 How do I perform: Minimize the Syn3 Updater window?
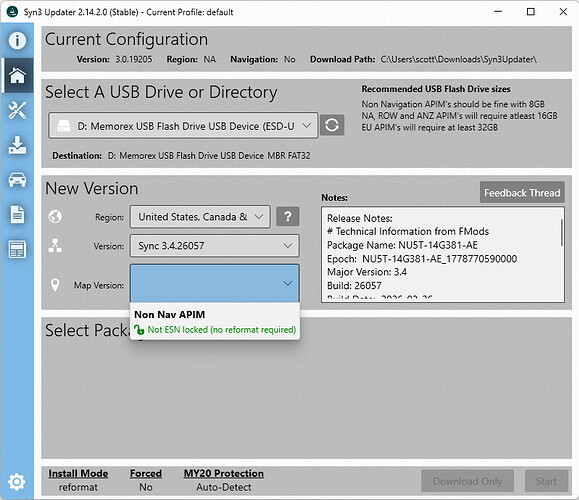coord(498,12)
